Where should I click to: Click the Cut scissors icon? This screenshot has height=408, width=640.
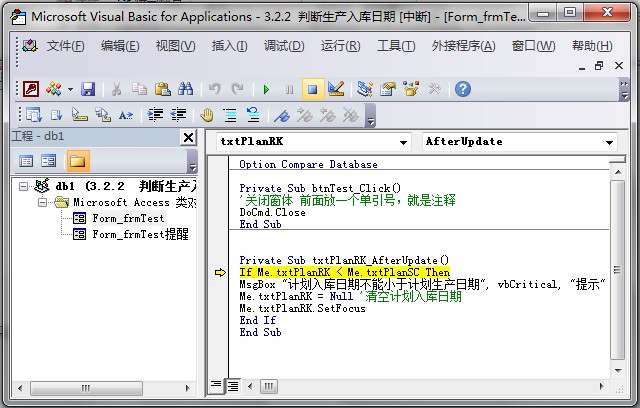pyautogui.click(x=117, y=89)
